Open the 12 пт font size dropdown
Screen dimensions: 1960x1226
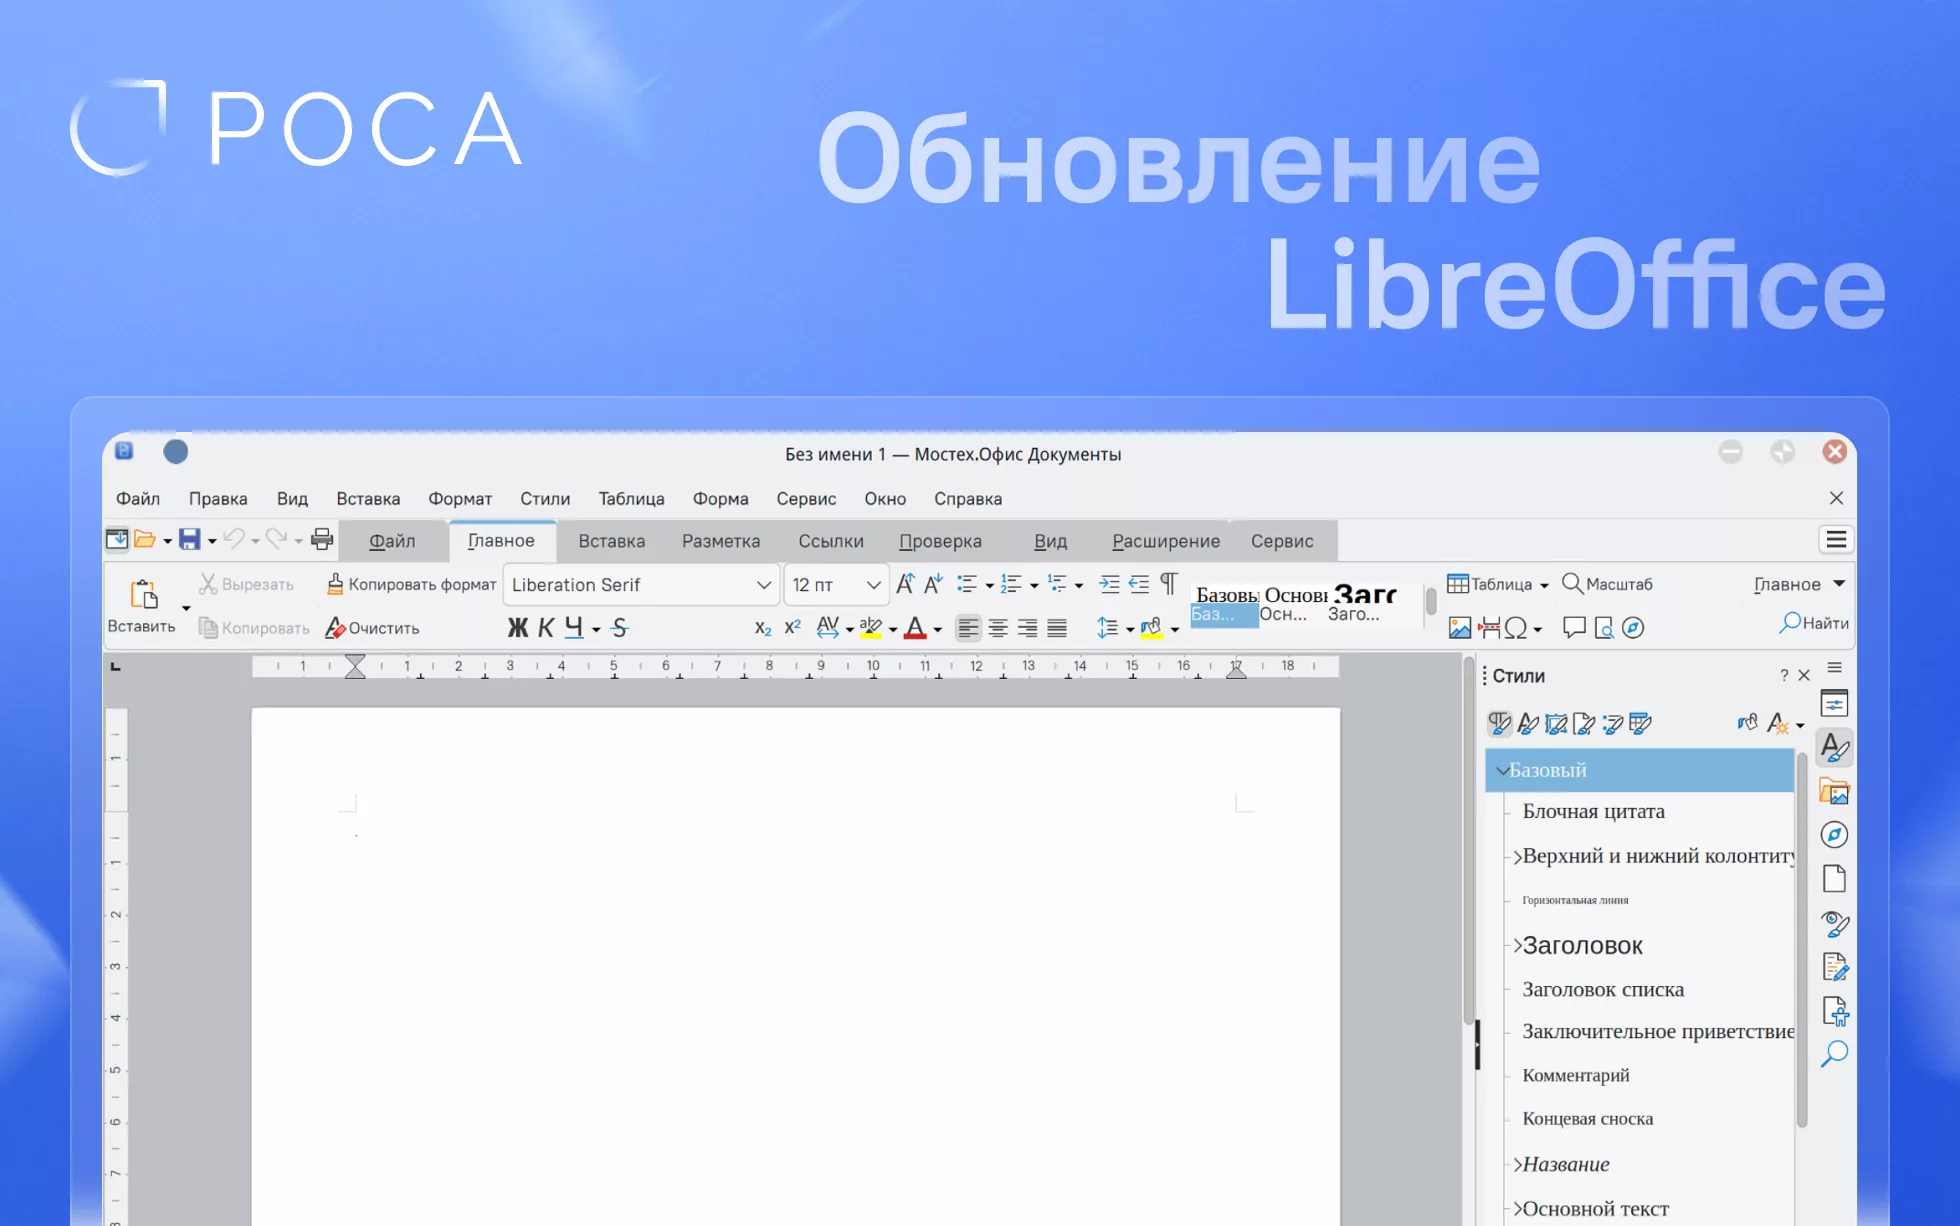coord(873,585)
